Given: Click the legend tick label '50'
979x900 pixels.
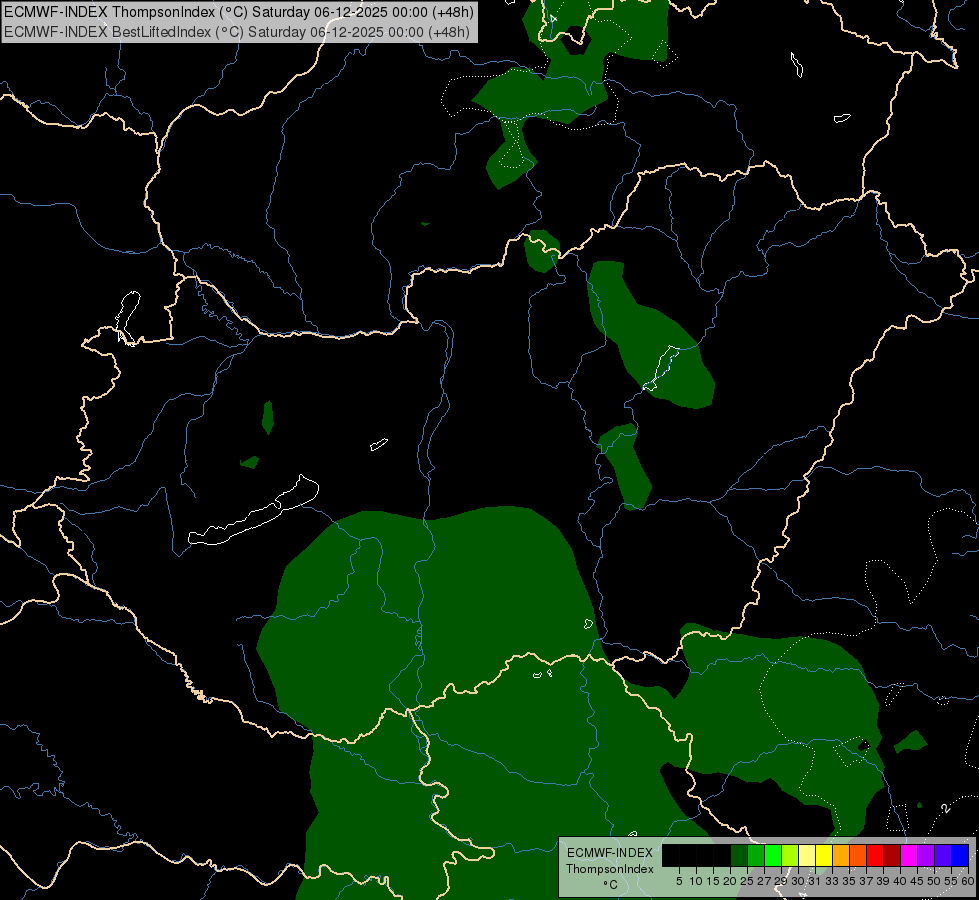Looking at the screenshot, I should point(934,881).
